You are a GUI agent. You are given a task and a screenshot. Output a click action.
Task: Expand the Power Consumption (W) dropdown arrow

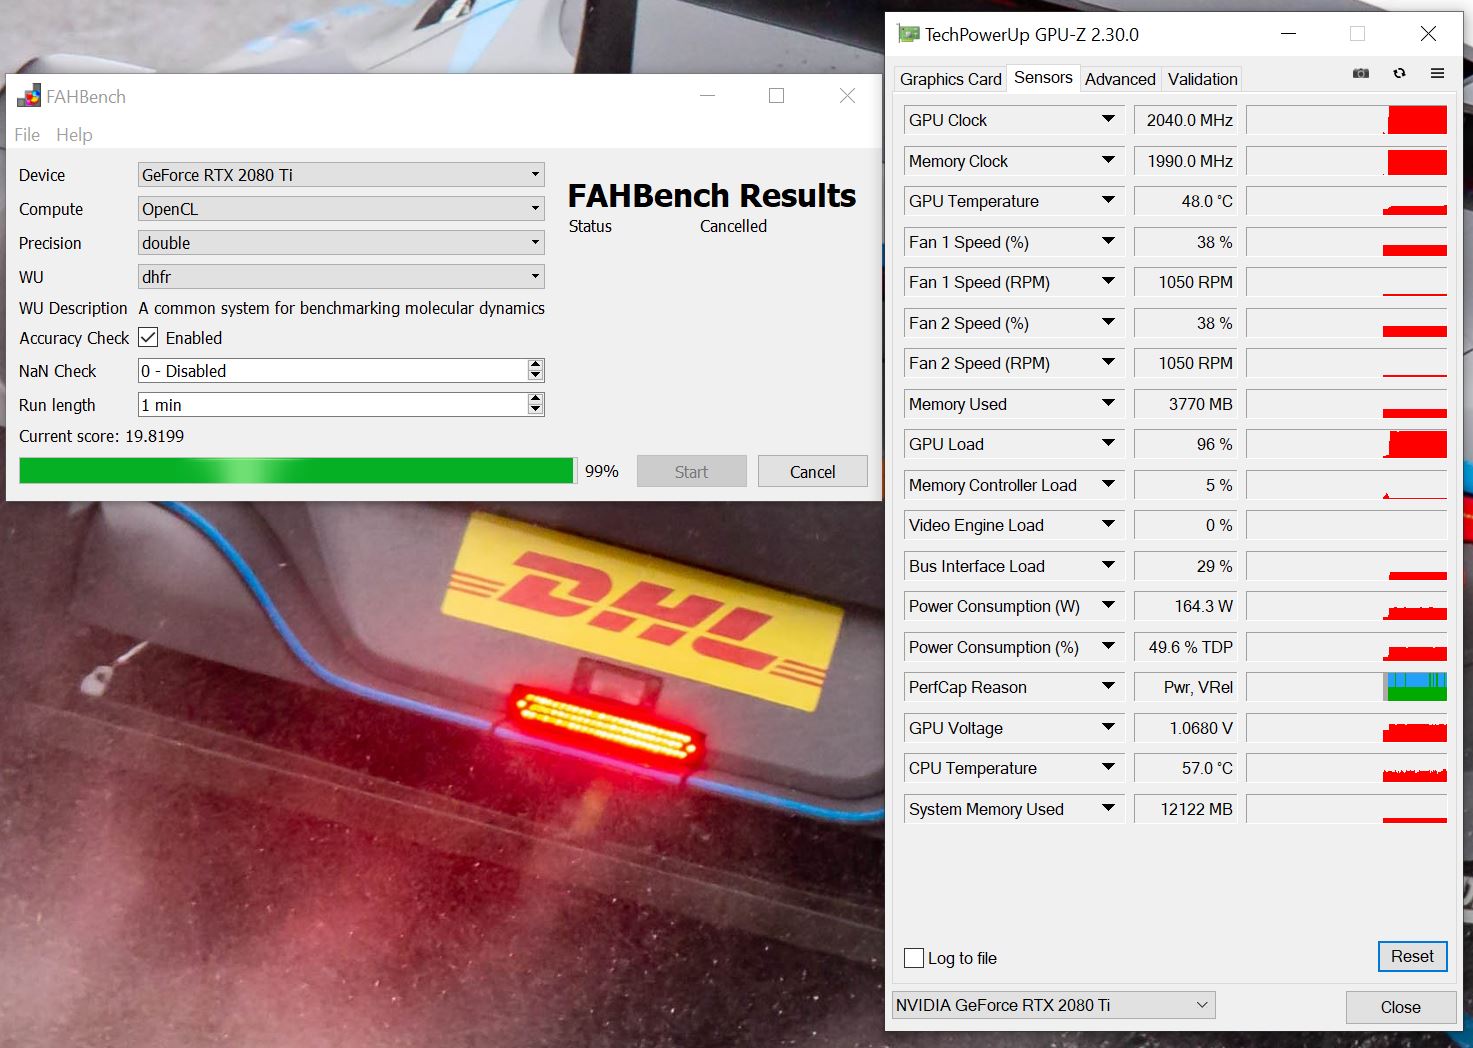(x=1108, y=606)
